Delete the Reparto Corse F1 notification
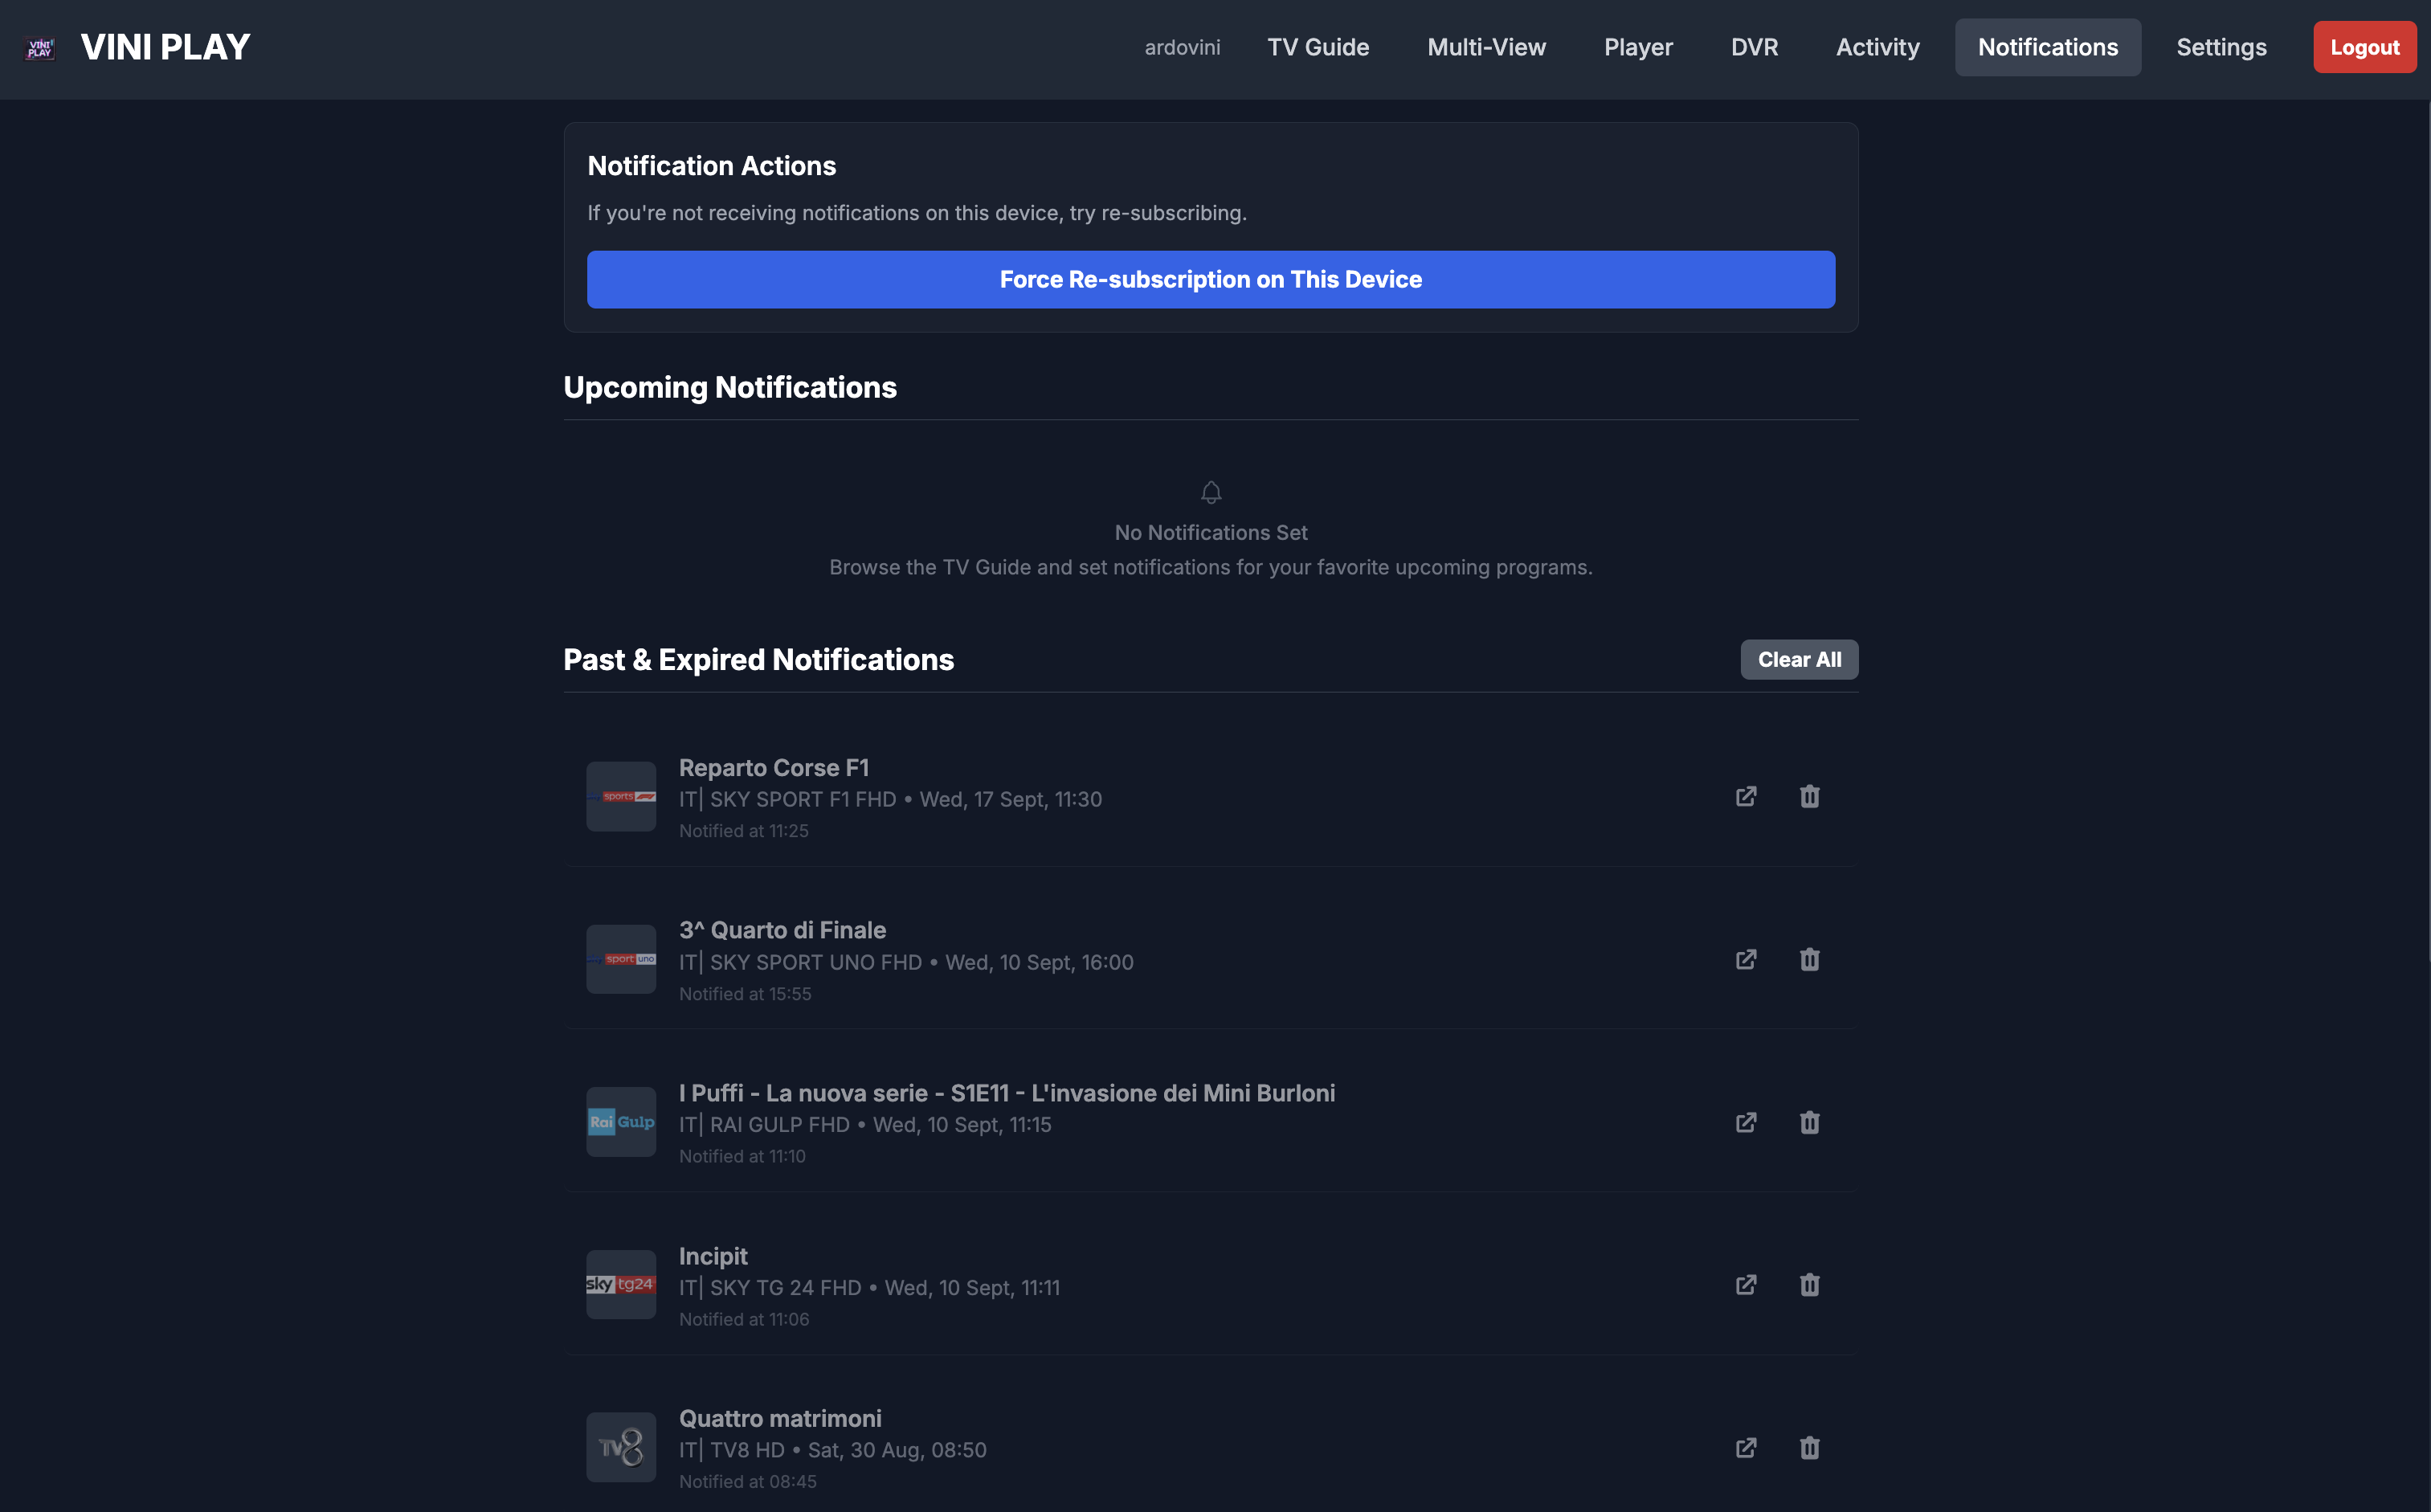The height and width of the screenshot is (1512, 2431). coord(1809,797)
